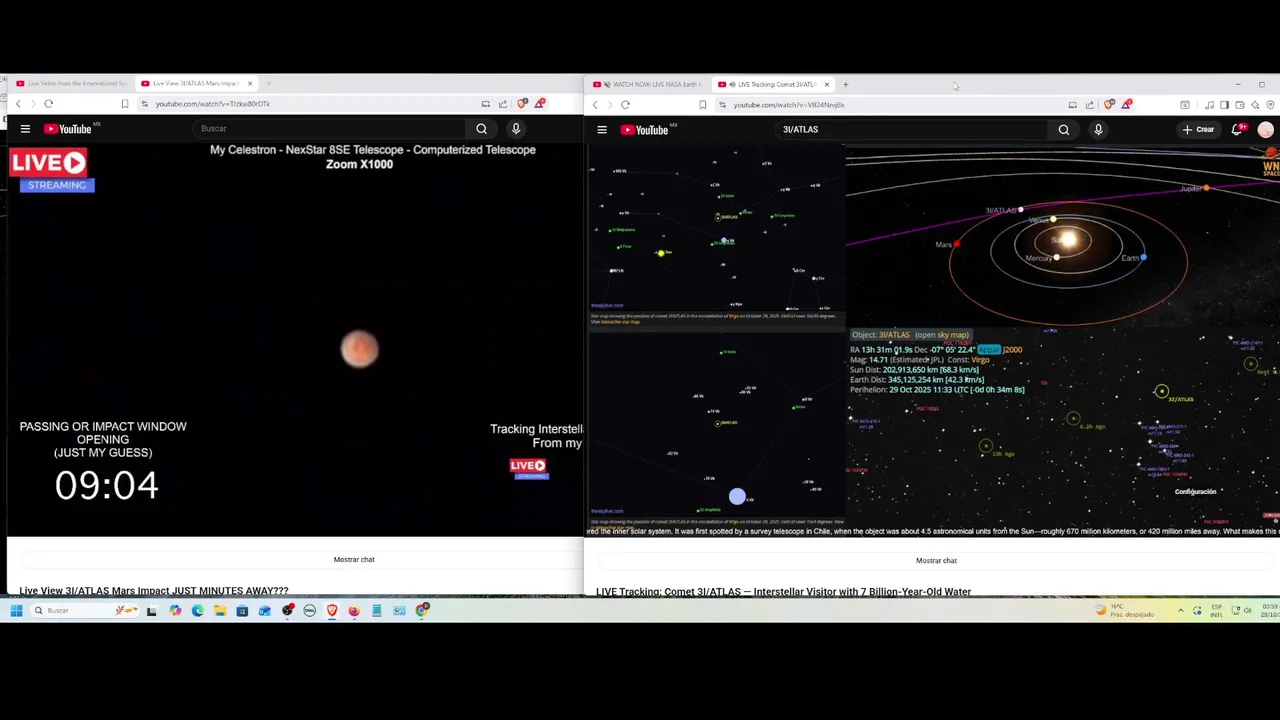Click Mostrar chat in right window

click(936, 560)
